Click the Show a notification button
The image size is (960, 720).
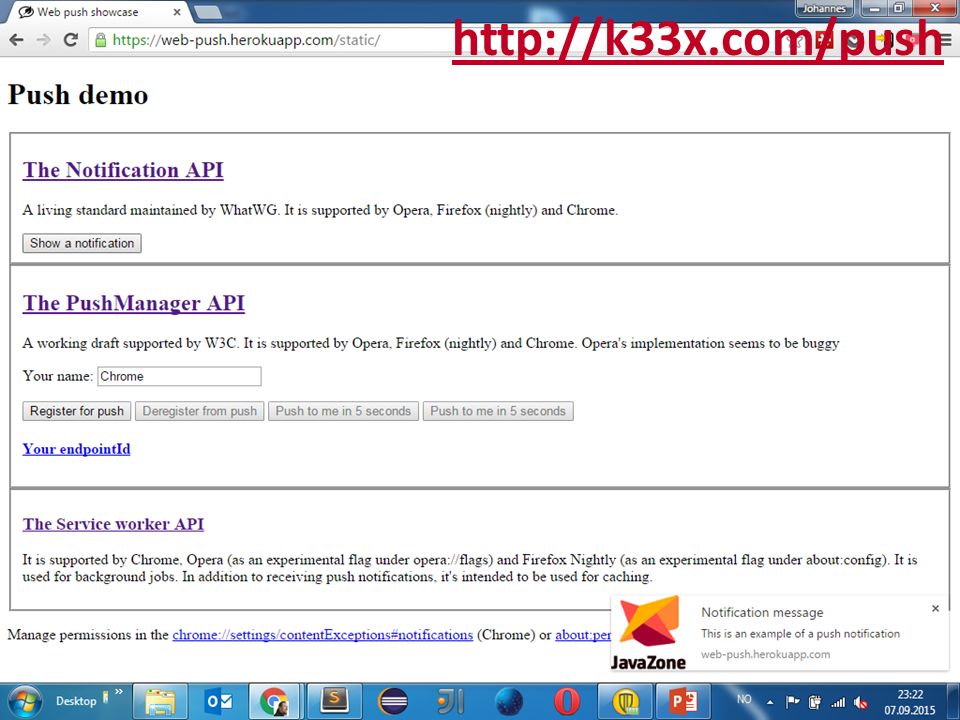[x=82, y=243]
